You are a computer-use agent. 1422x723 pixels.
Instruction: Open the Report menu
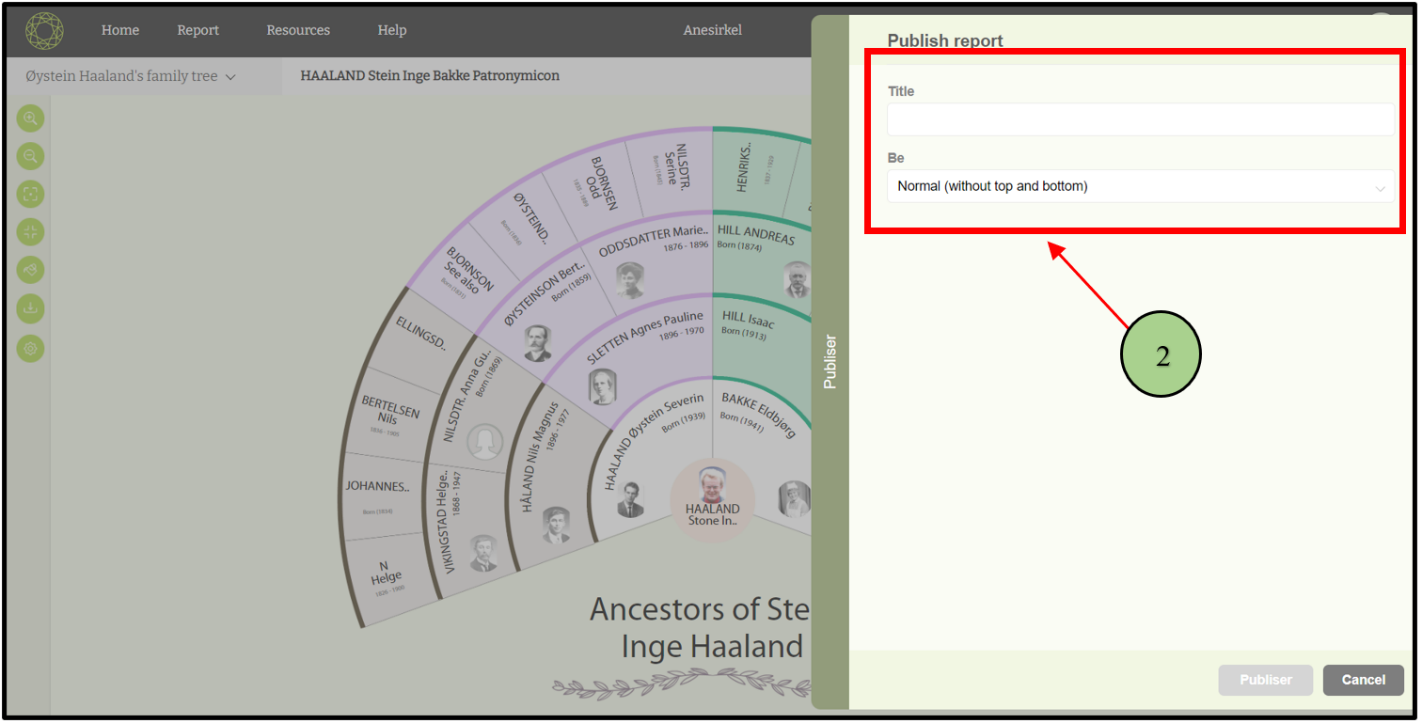198,30
